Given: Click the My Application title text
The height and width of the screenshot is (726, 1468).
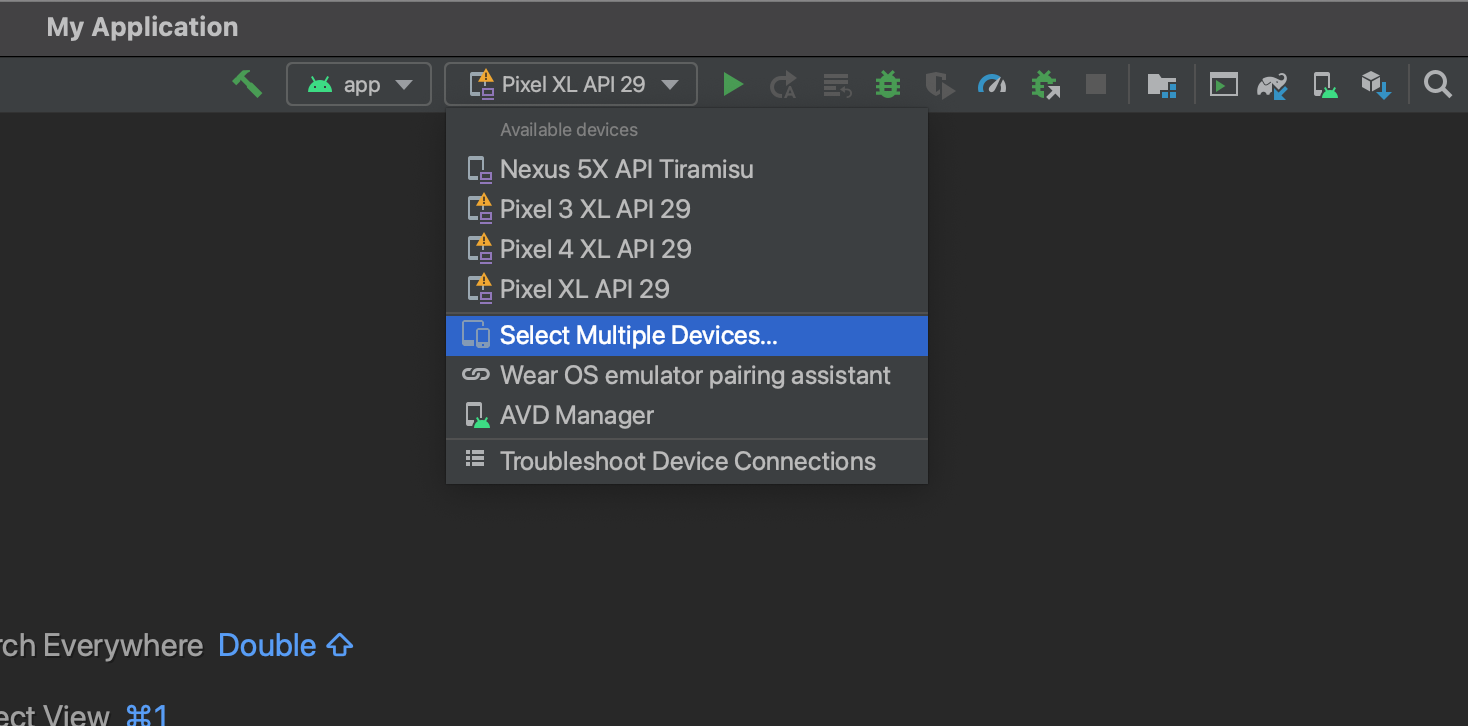Looking at the screenshot, I should coord(142,27).
